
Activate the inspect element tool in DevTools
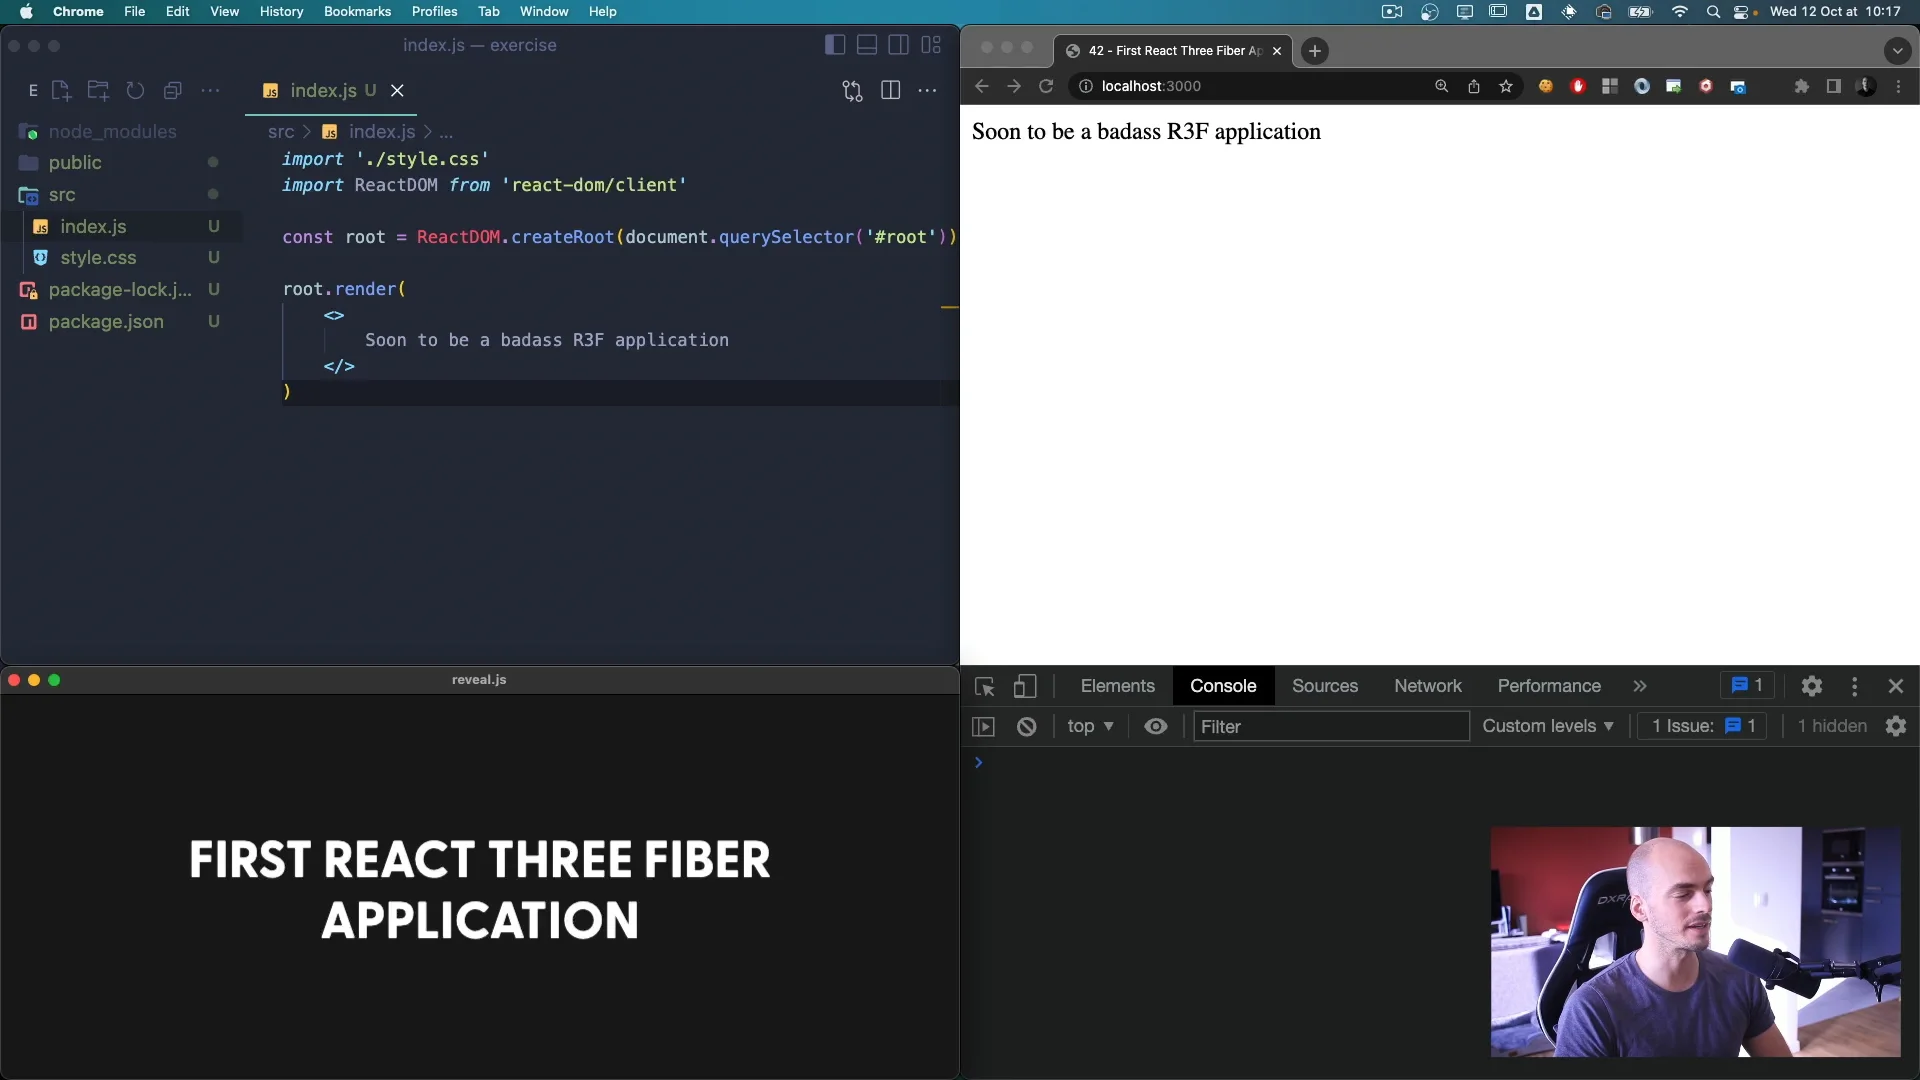coord(984,687)
